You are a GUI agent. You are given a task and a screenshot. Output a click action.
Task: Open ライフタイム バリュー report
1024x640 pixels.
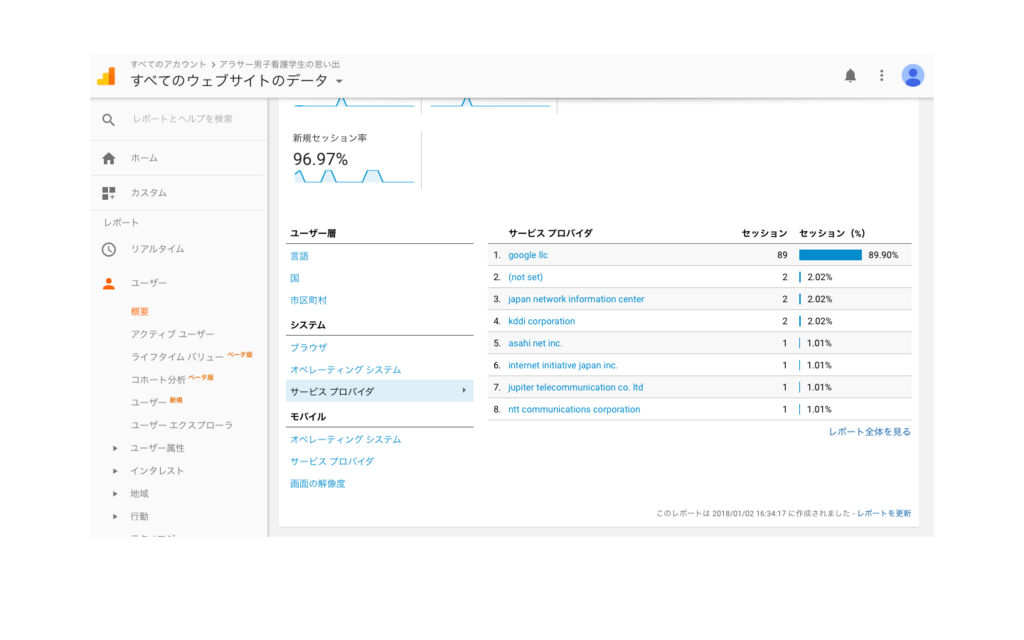[177, 357]
